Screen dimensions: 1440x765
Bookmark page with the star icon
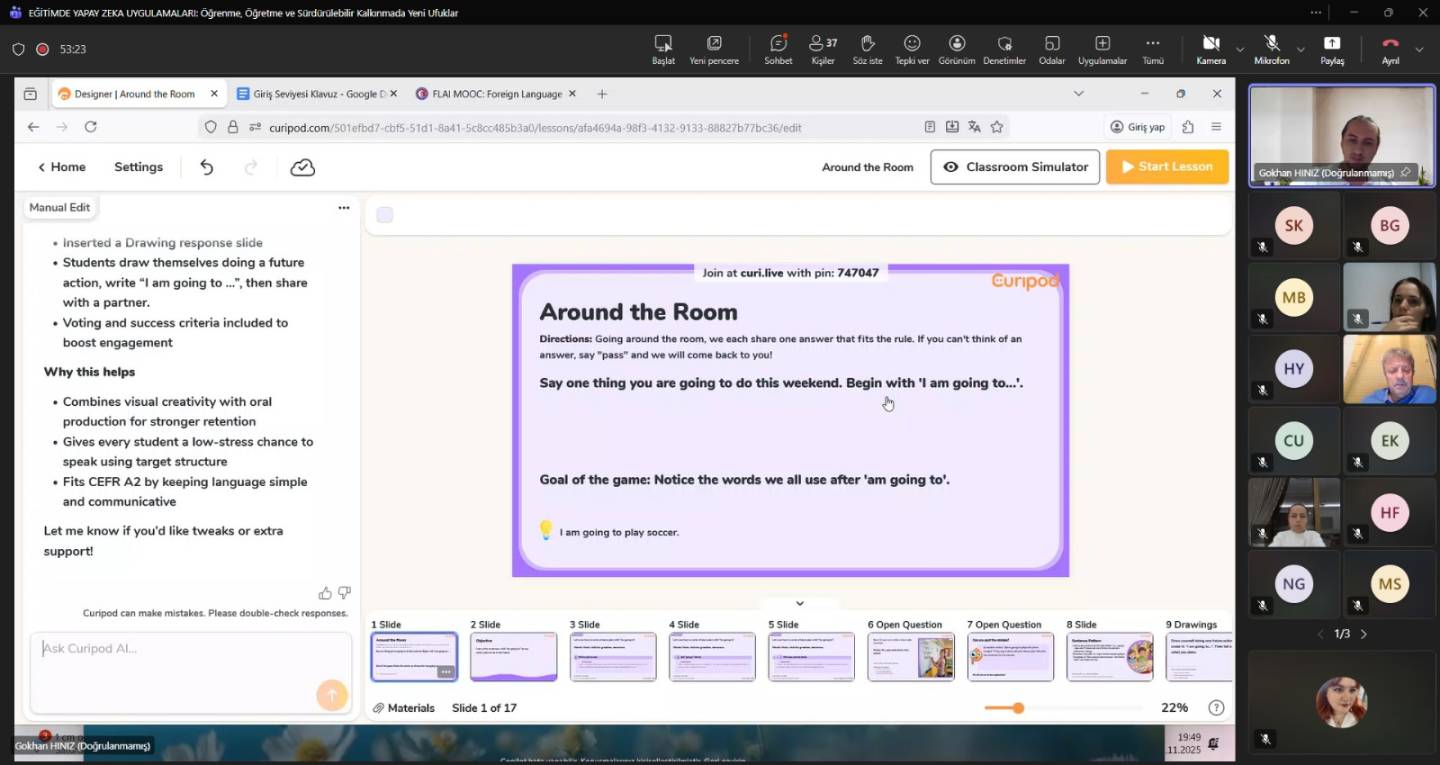coord(997,127)
